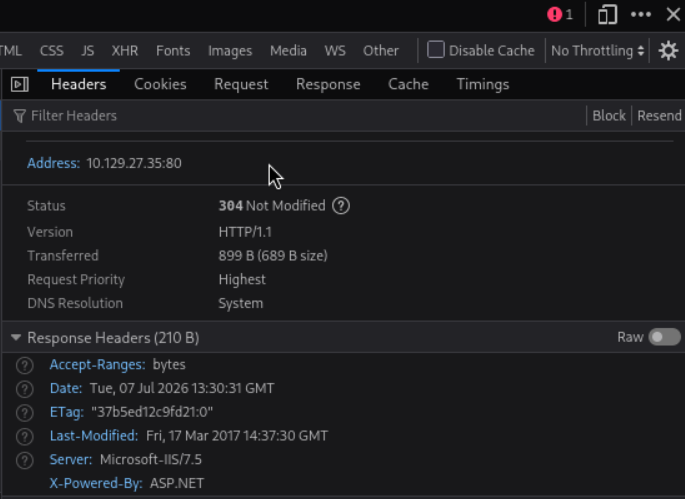This screenshot has height=499, width=685.
Task: Select the Highest request priority value
Action: [x=242, y=280]
